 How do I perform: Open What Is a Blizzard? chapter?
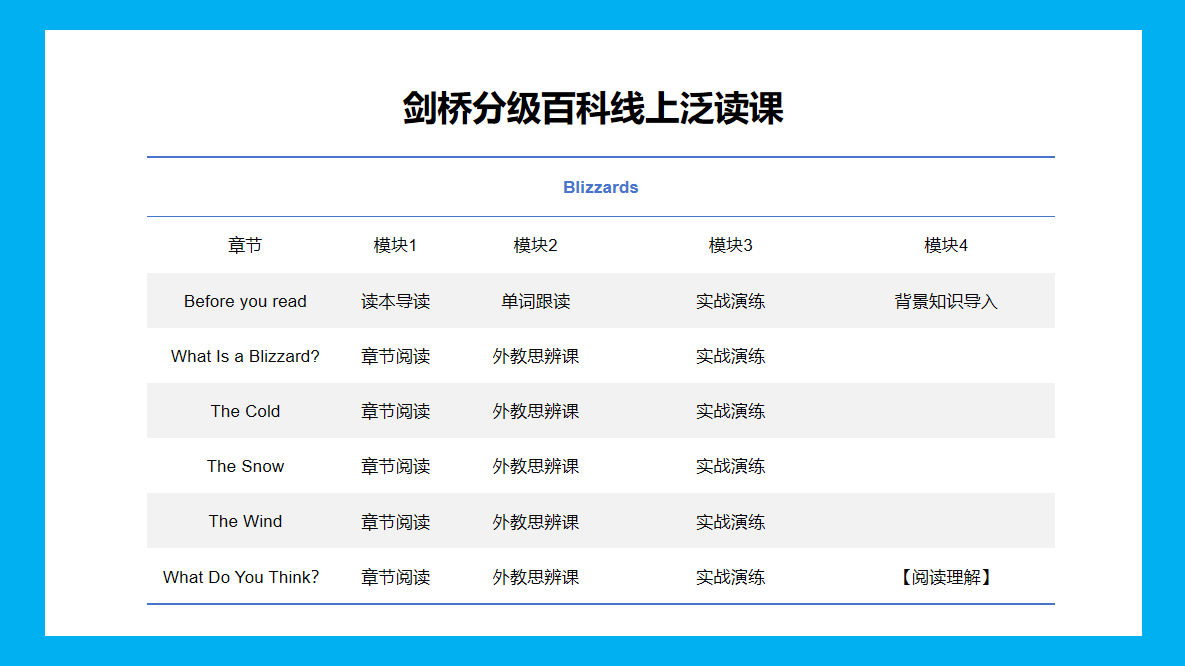[x=245, y=355]
